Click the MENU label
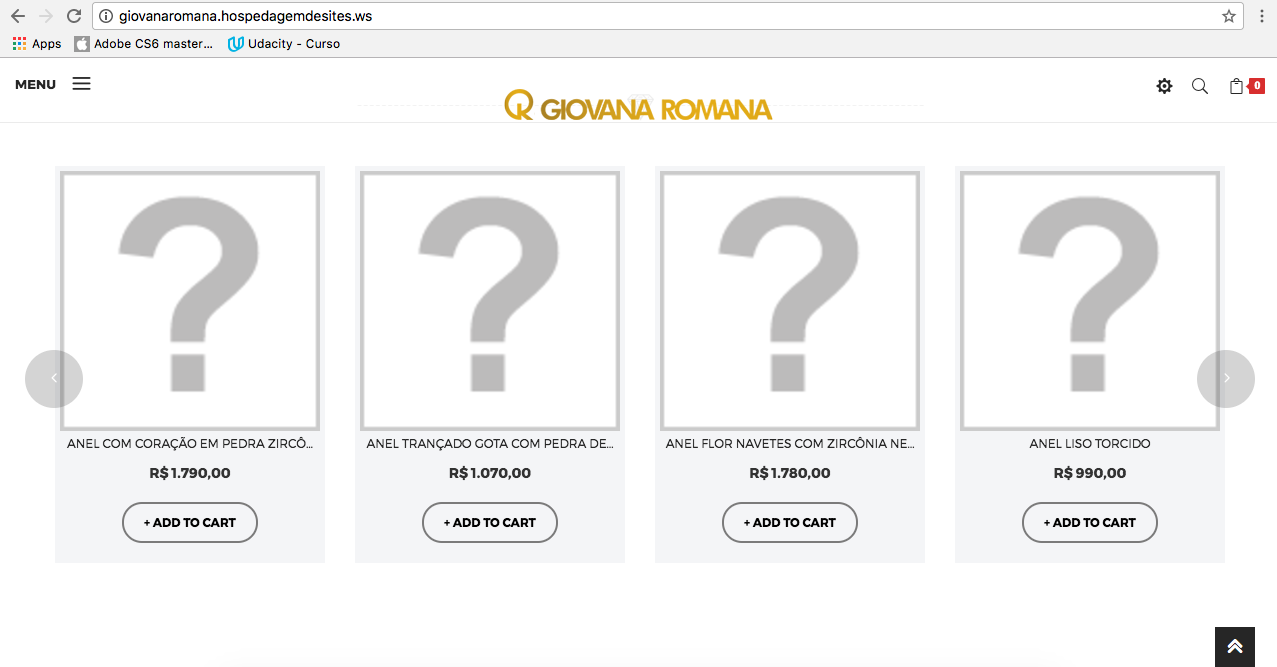Screen dimensions: 1277x667 35,85
